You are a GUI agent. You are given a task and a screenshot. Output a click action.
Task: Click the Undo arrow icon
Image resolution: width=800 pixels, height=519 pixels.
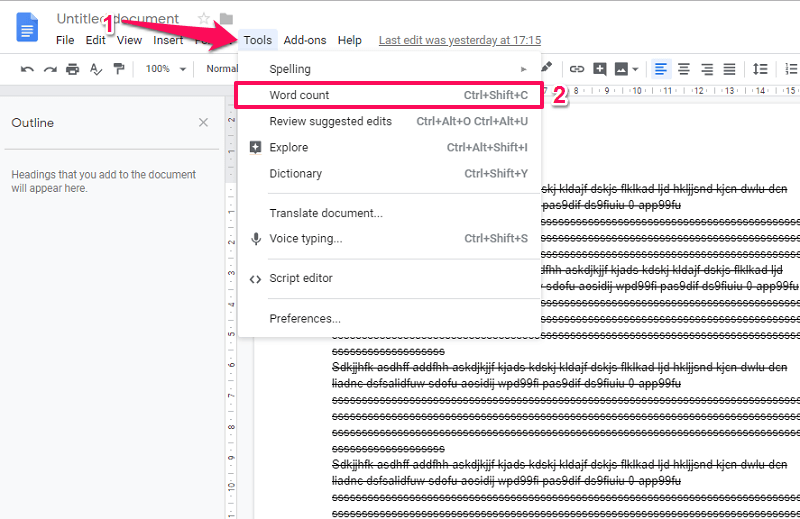tap(27, 69)
